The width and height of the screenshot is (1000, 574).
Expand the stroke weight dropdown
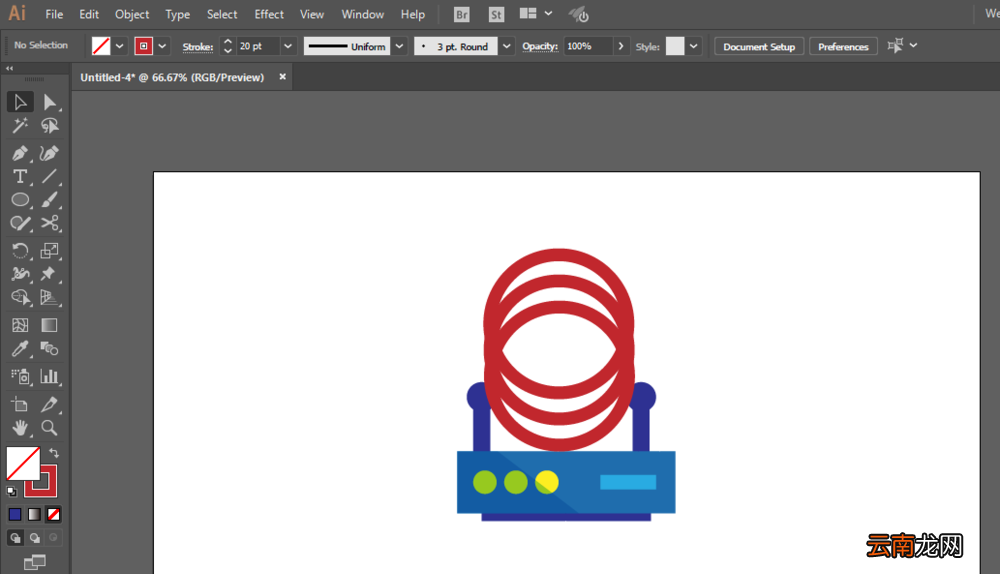tap(288, 46)
